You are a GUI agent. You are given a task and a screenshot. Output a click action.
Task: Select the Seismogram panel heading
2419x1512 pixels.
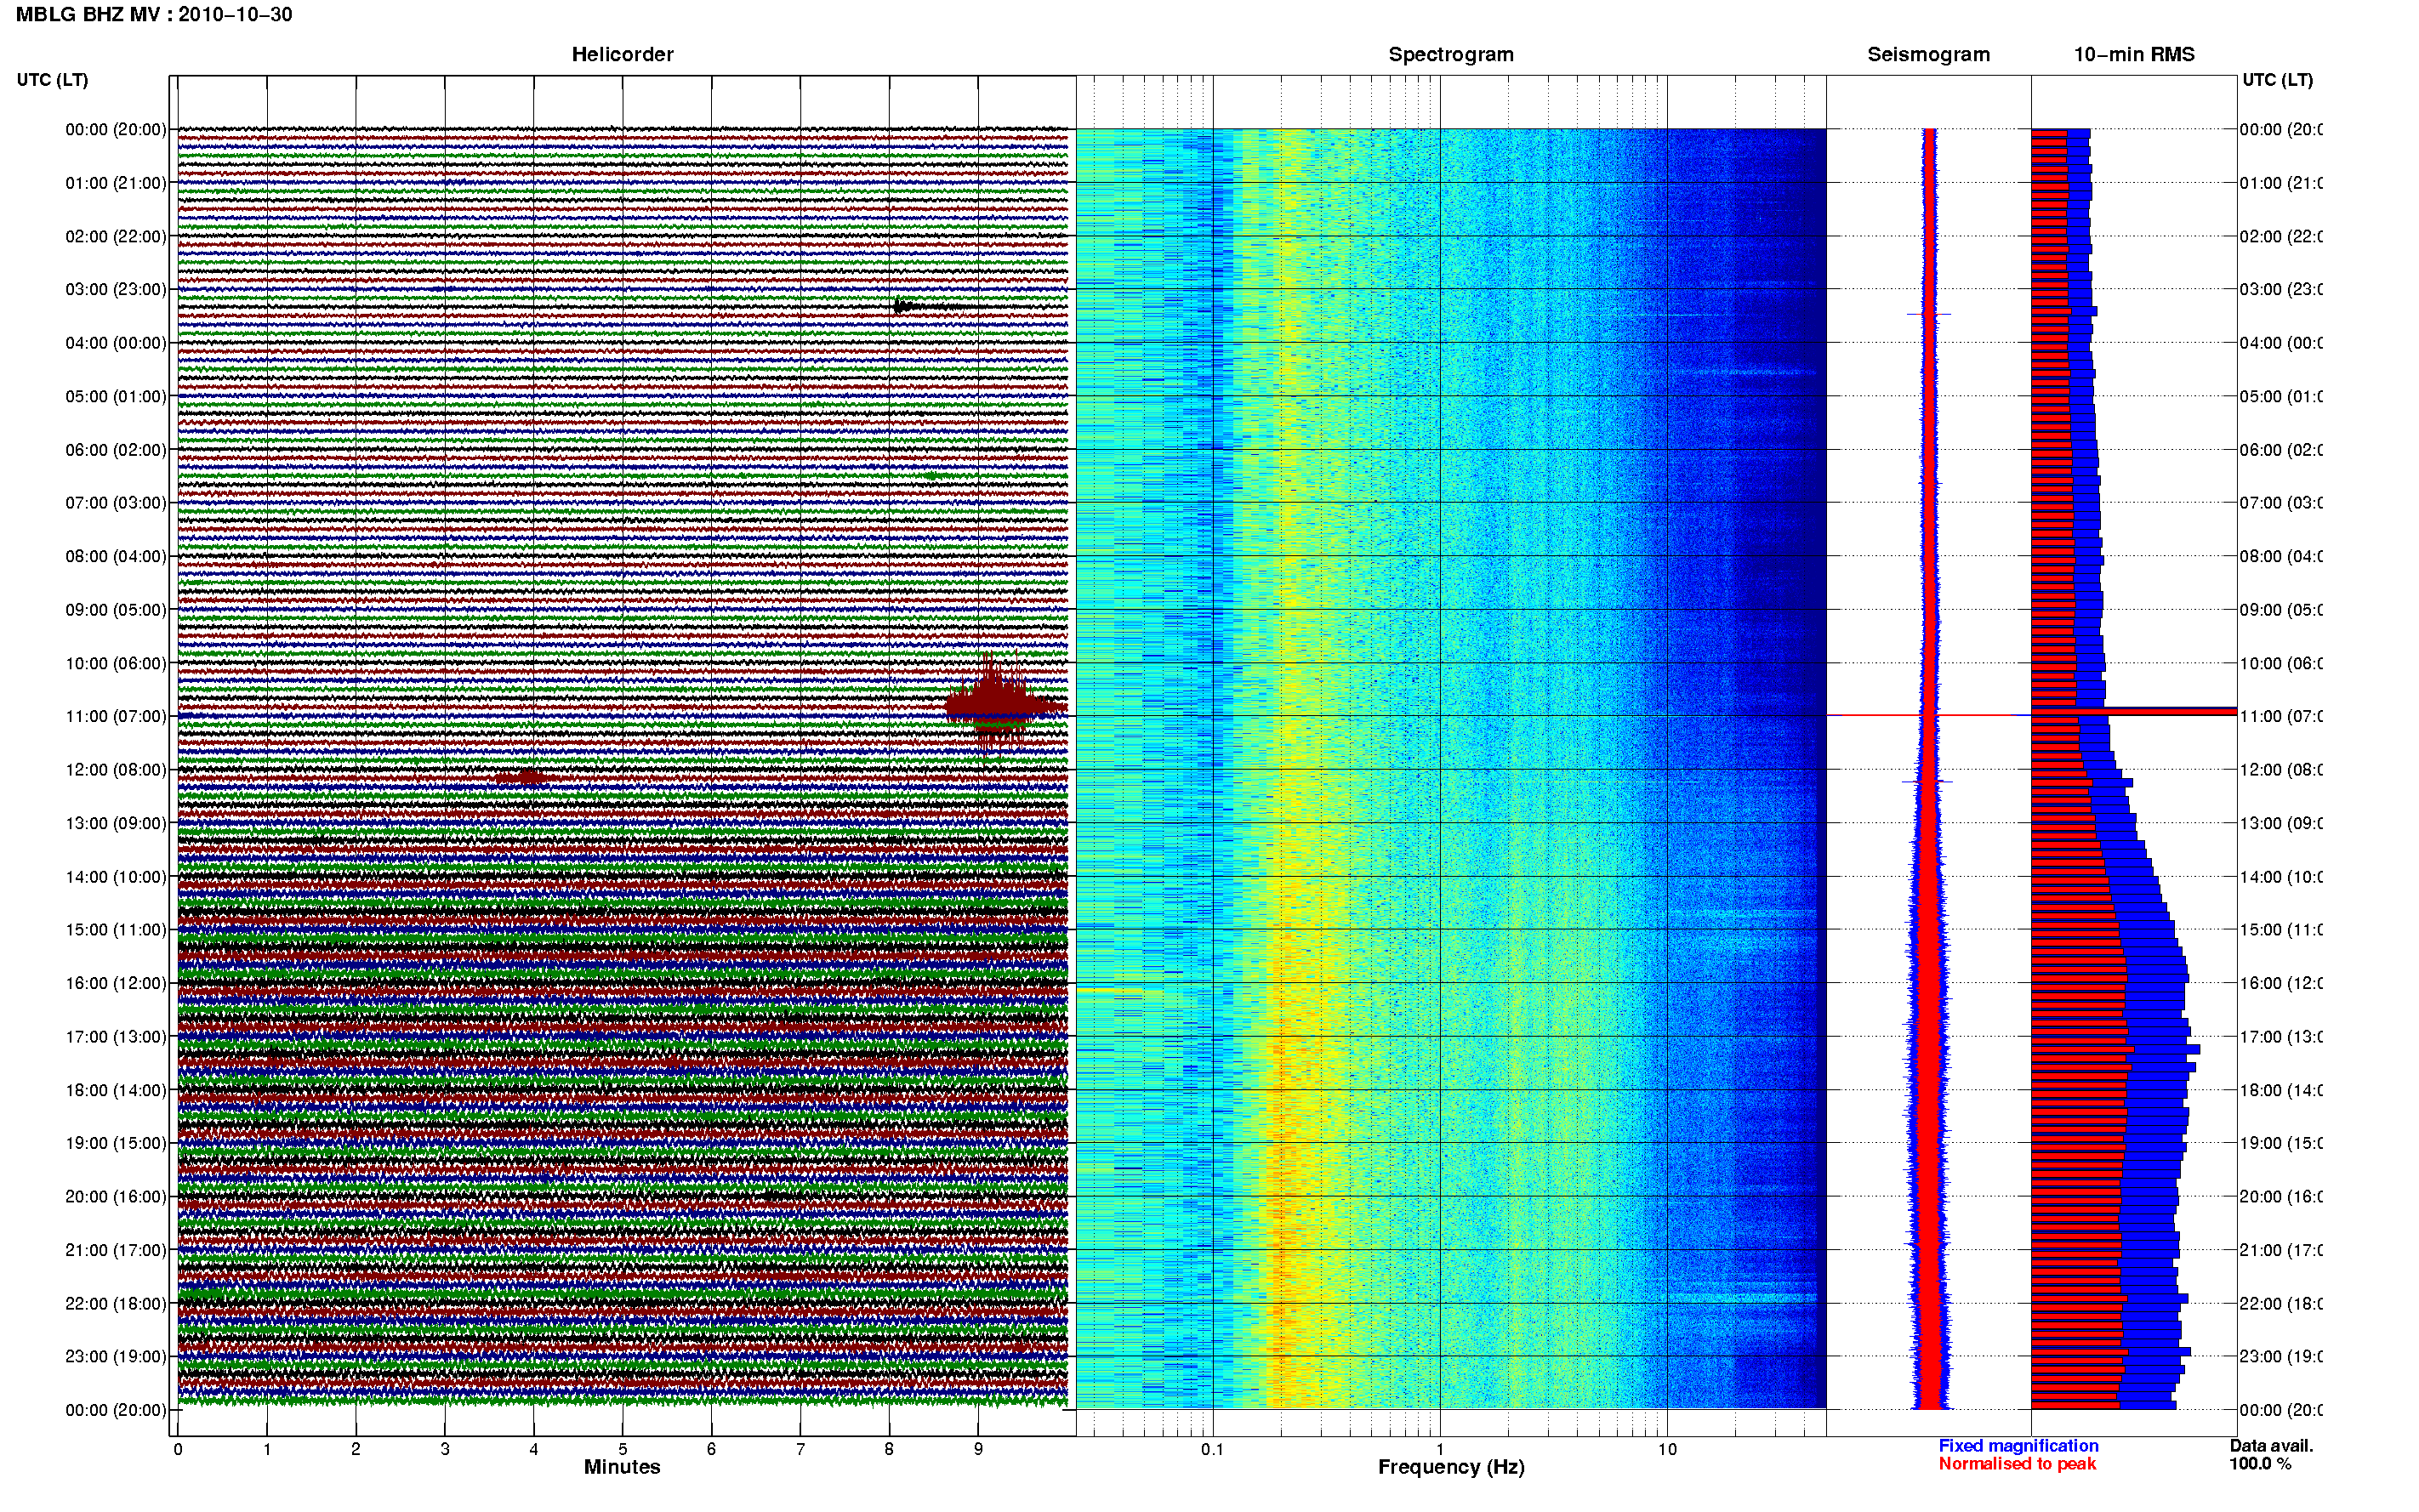(x=1928, y=55)
